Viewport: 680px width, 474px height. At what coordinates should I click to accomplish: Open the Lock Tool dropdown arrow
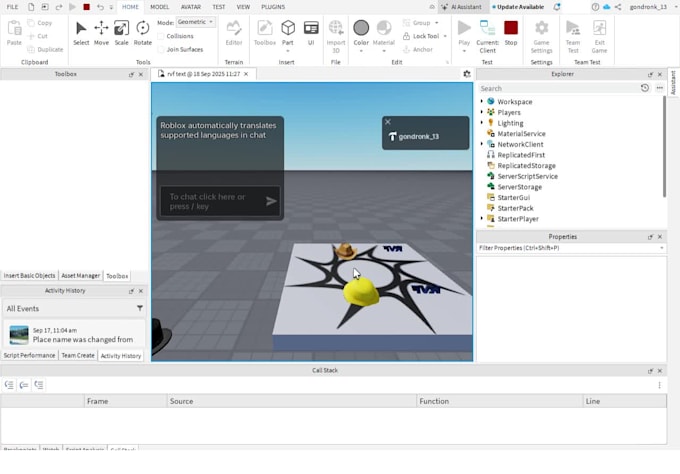tap(445, 36)
